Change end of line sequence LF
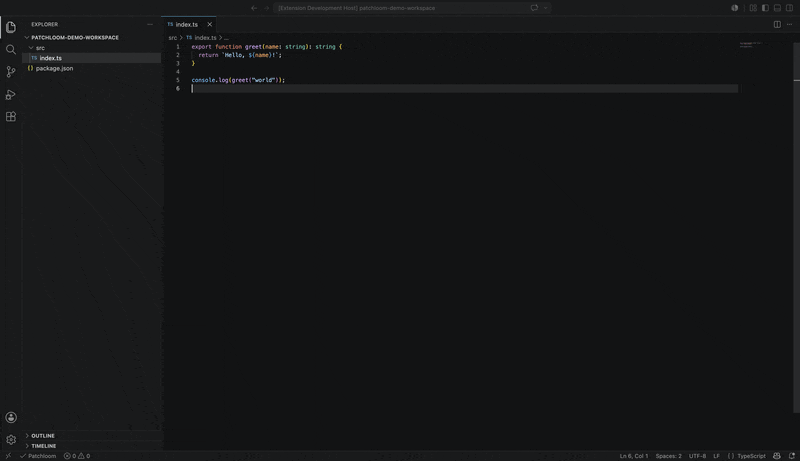Screen dimensions: 800x461 pyautogui.click(x=716, y=456)
